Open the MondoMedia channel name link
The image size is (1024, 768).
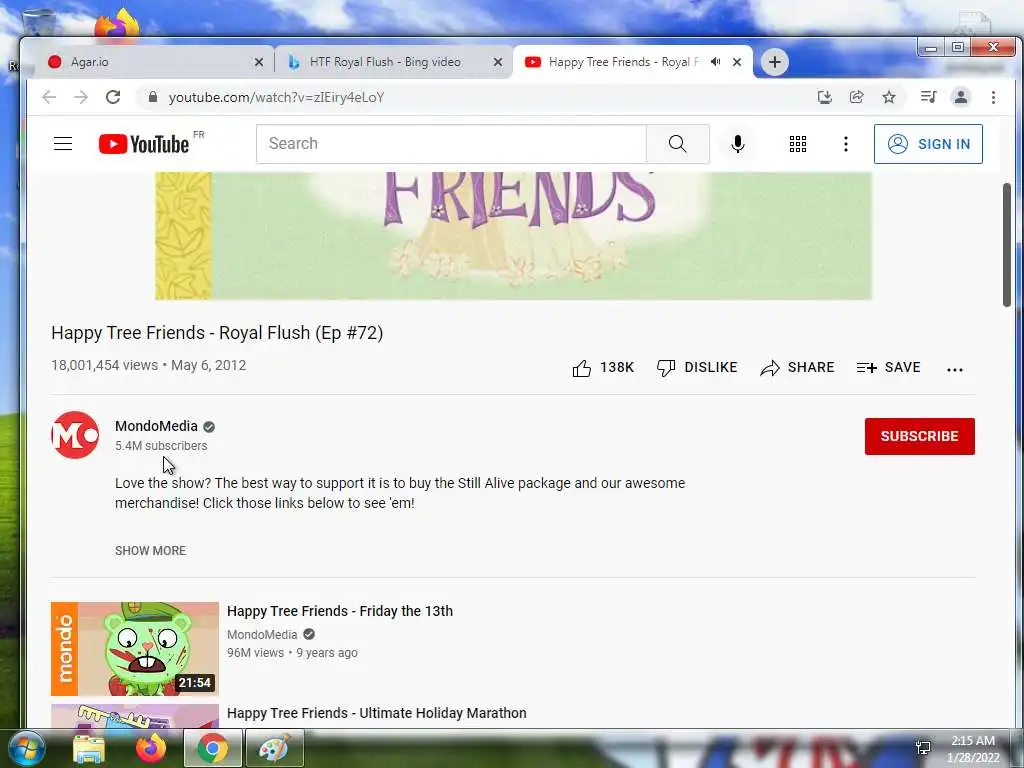pyautogui.click(x=156, y=426)
